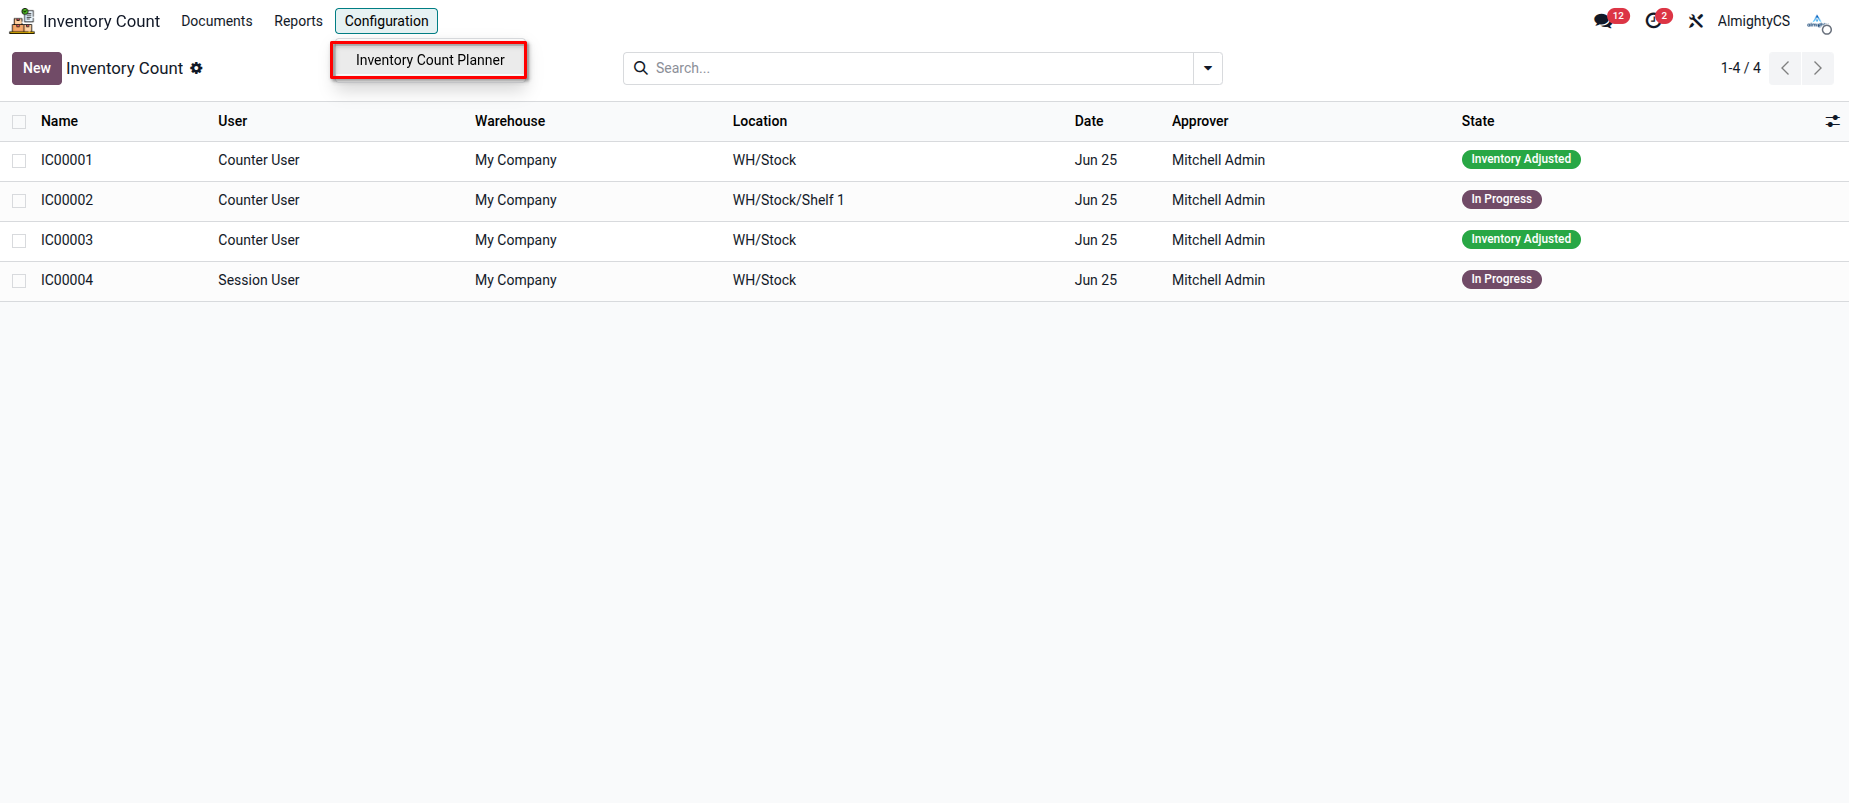Click the gear icon beside Inventory Count

point(197,68)
